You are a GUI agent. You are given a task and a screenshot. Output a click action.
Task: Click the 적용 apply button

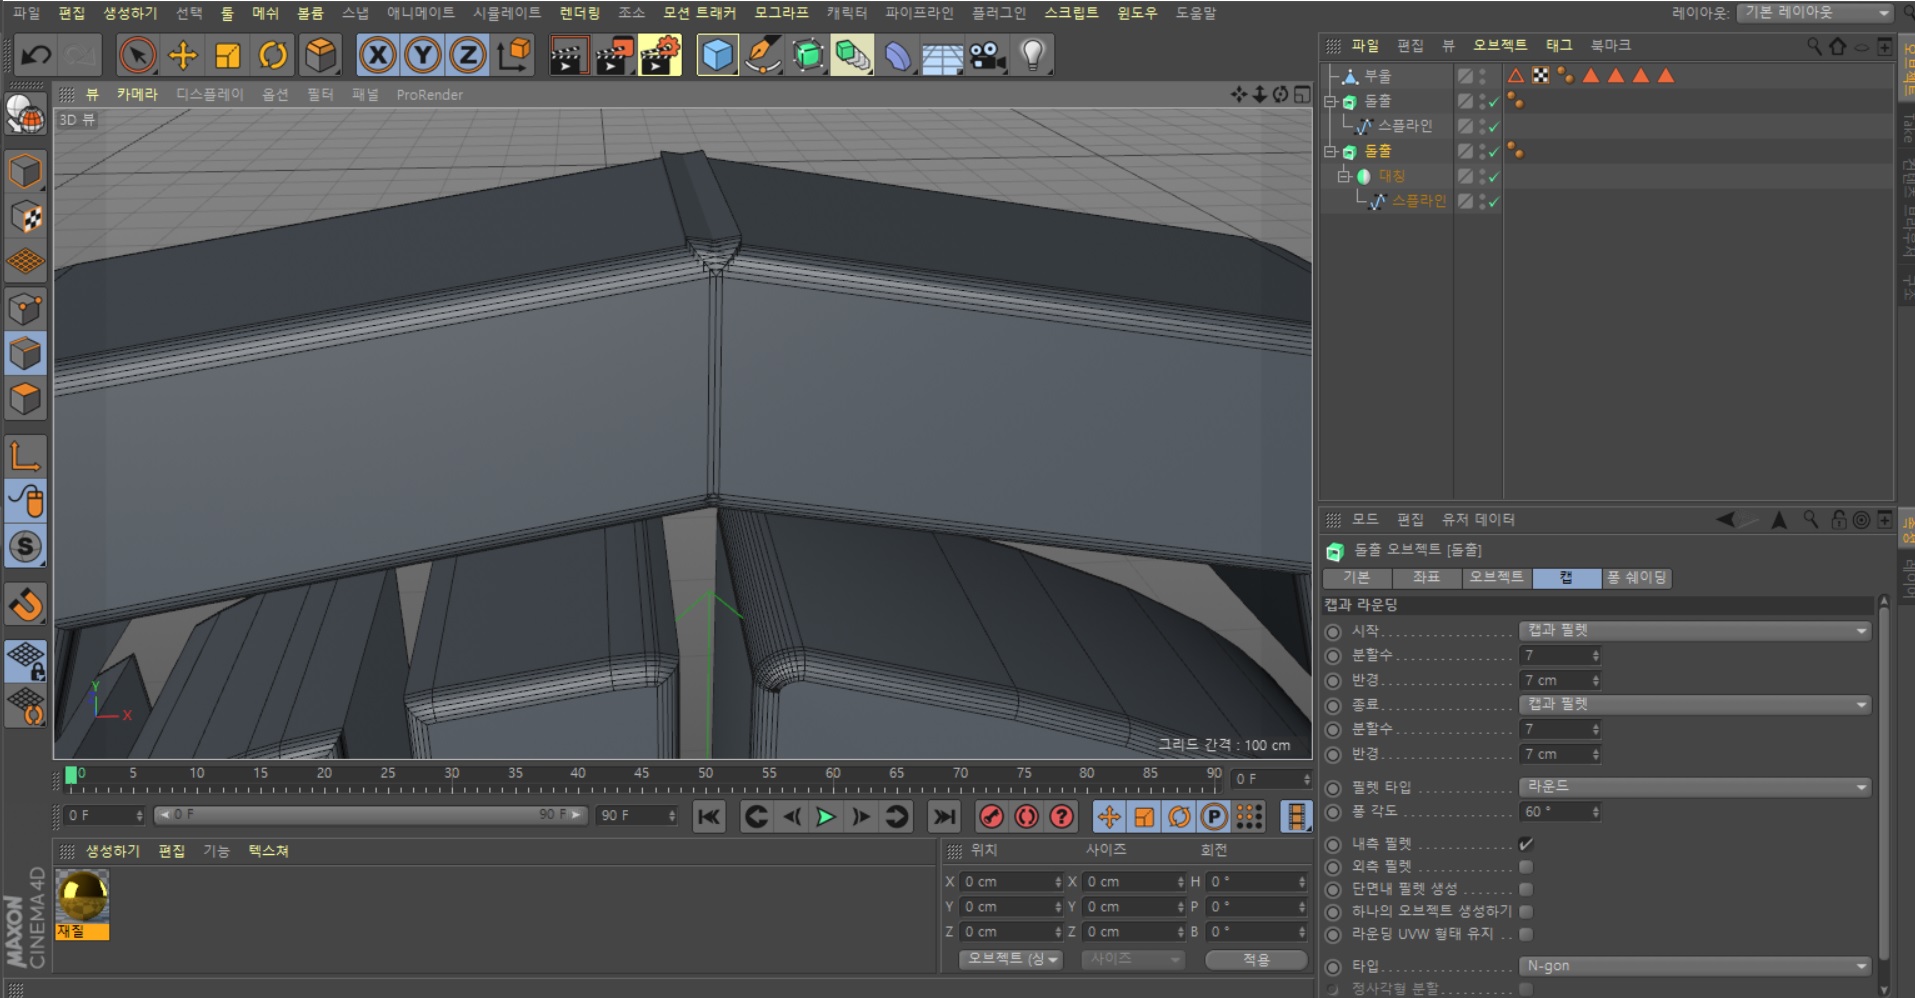[x=1256, y=960]
